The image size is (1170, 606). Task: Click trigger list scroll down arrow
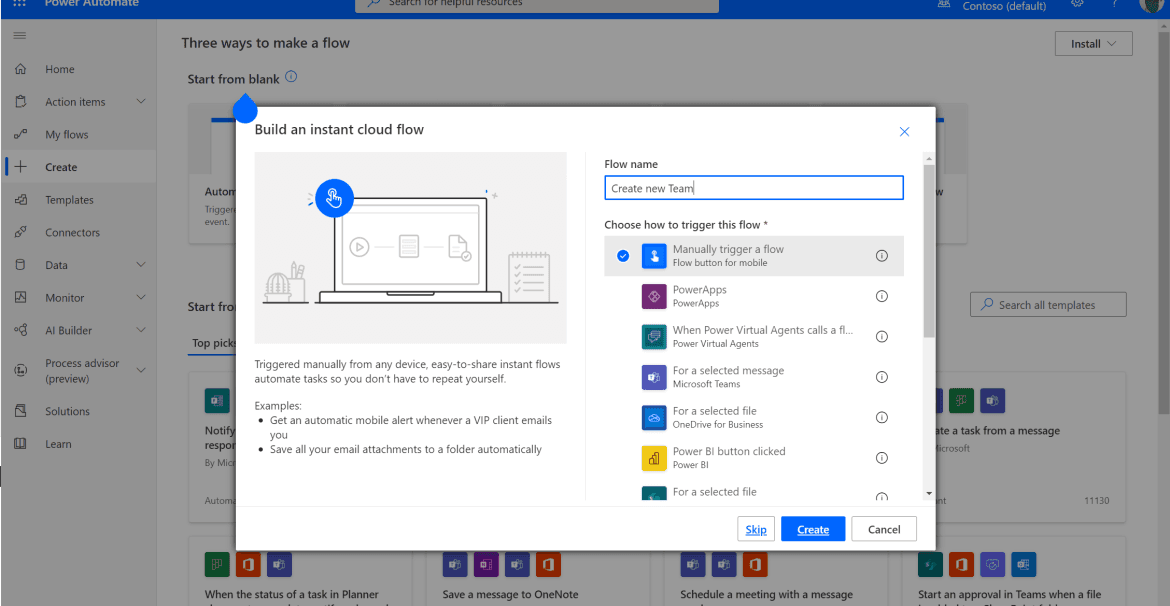[x=929, y=493]
